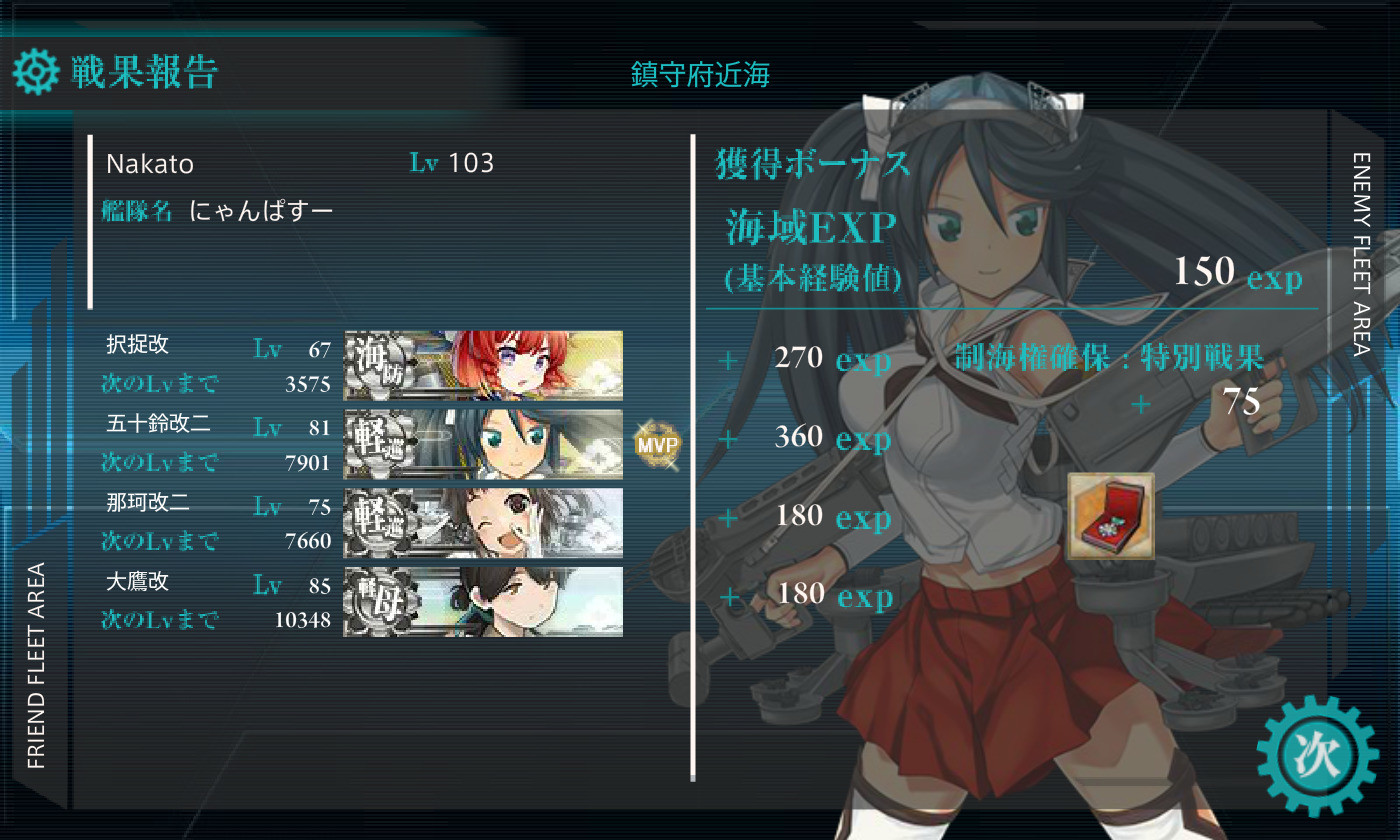Select the 択捉改 ship banner
The width and height of the screenshot is (1400, 840).
[483, 365]
